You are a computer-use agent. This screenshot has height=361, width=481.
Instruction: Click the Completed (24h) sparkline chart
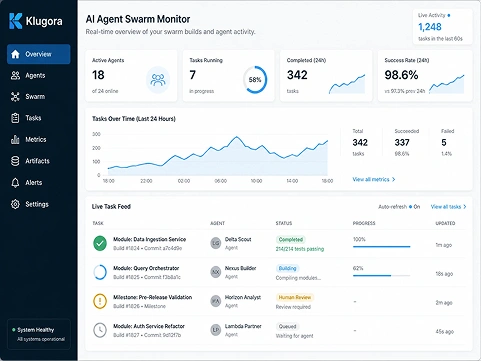point(347,84)
